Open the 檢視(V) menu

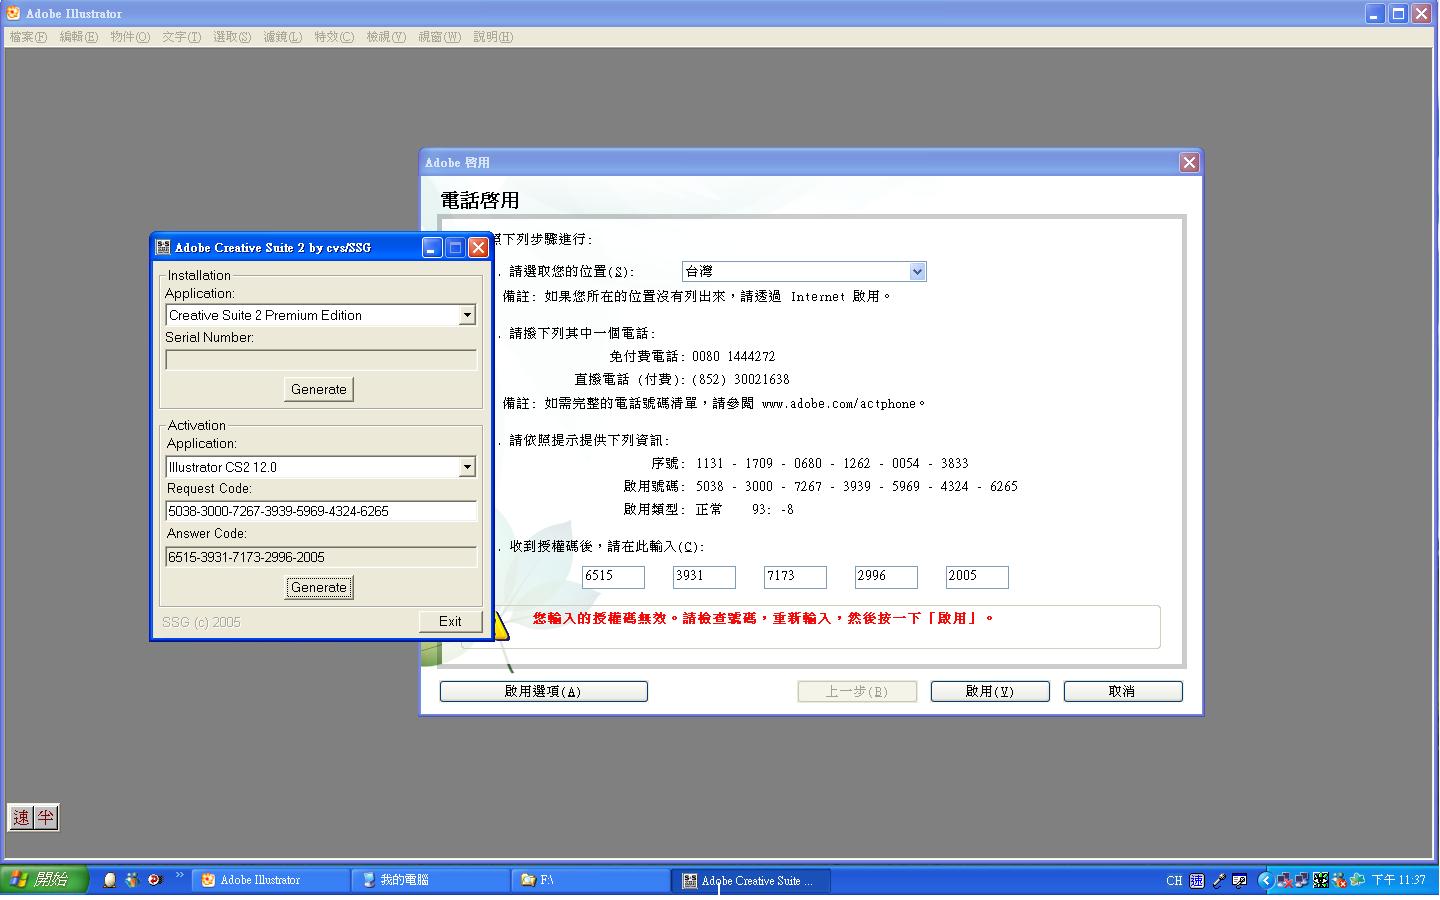[386, 37]
